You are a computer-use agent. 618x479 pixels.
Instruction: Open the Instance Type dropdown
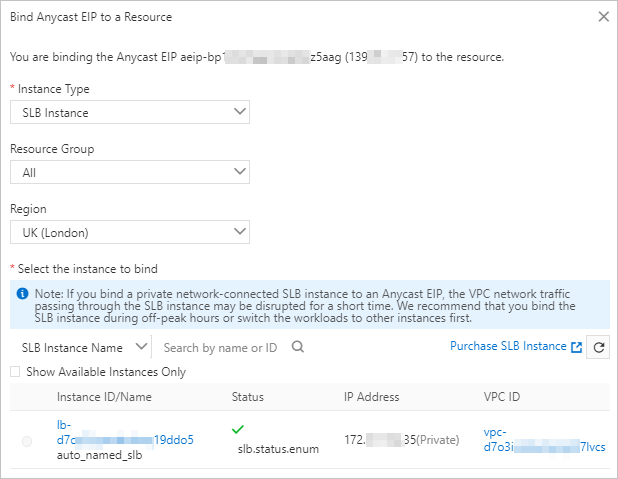pos(130,112)
